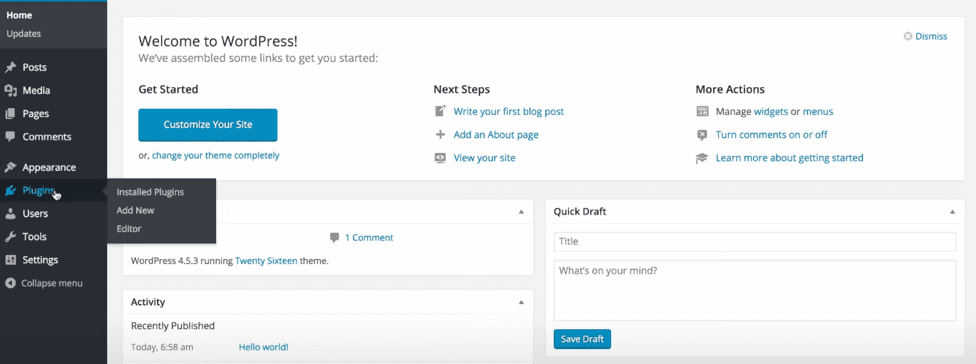
Task: Click the Appearance paintbrush icon
Action: pos(10,167)
